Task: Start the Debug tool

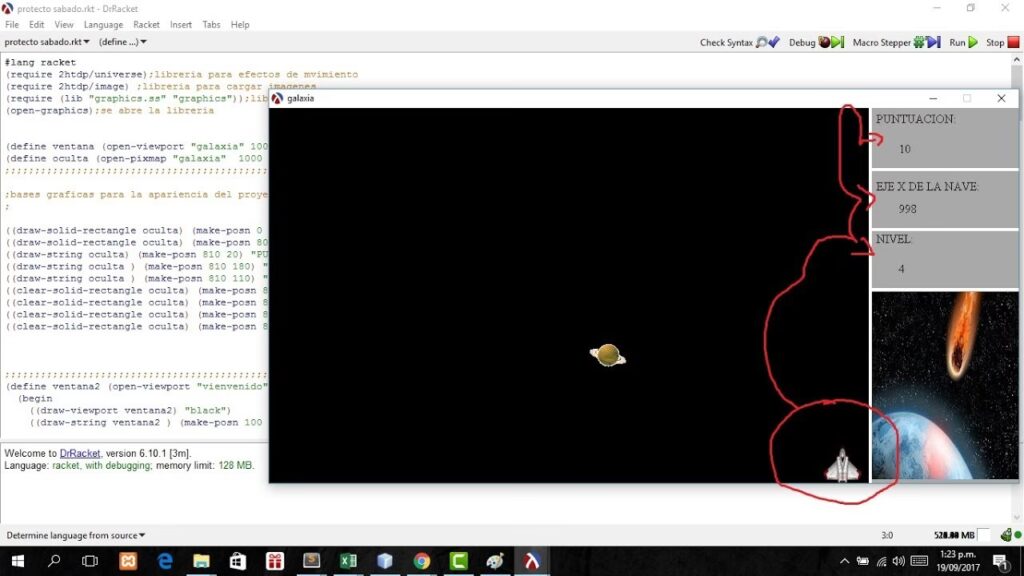Action: (x=816, y=42)
